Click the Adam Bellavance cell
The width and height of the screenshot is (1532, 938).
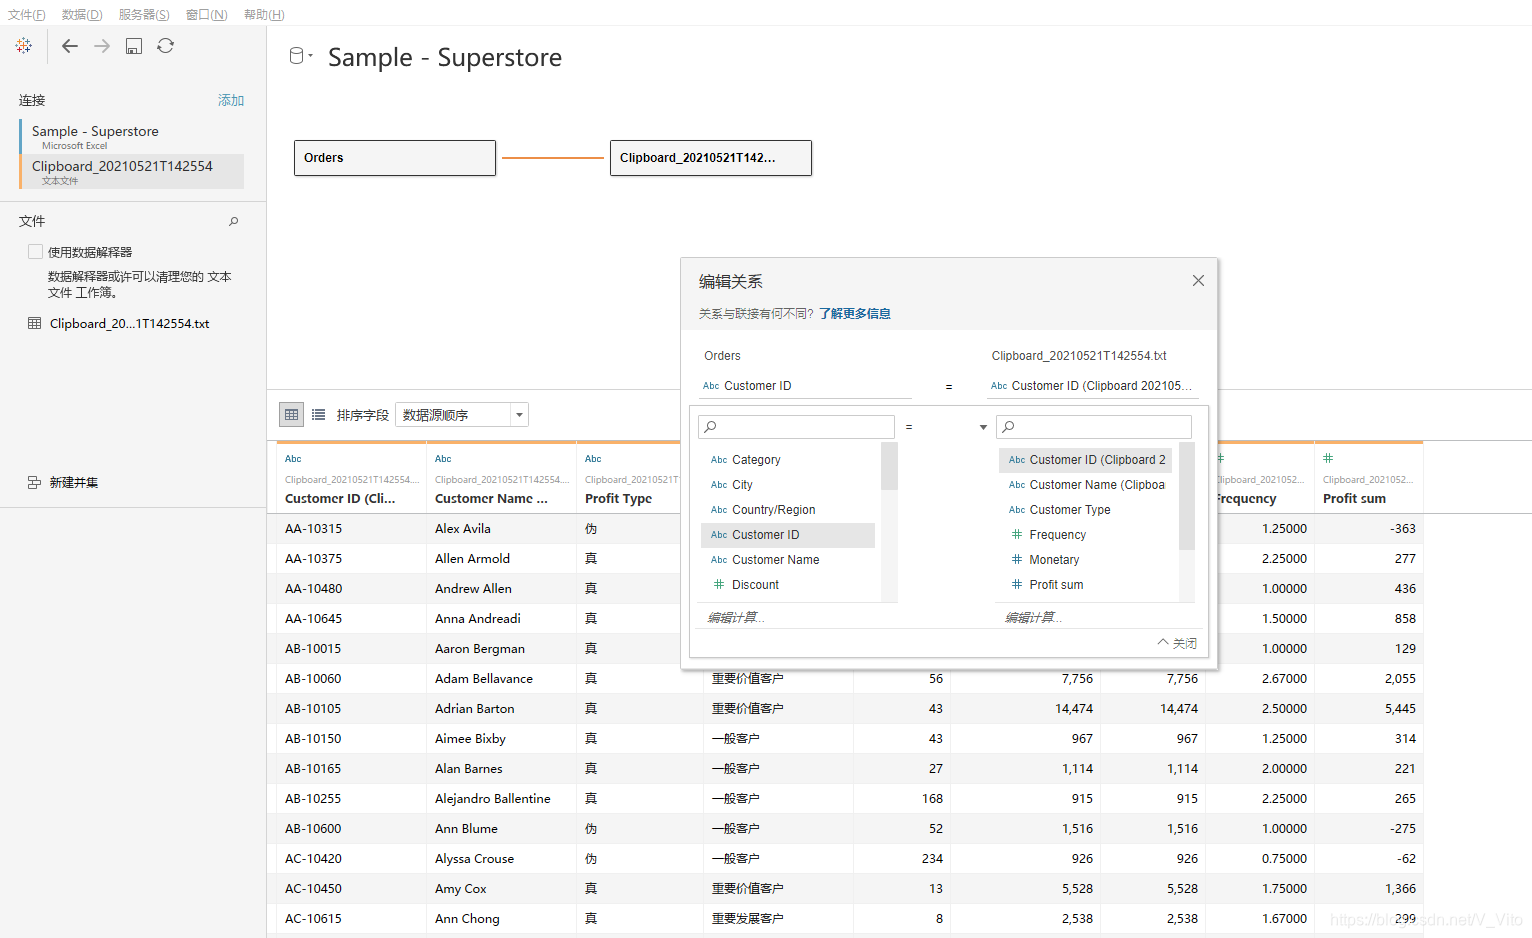coord(501,679)
